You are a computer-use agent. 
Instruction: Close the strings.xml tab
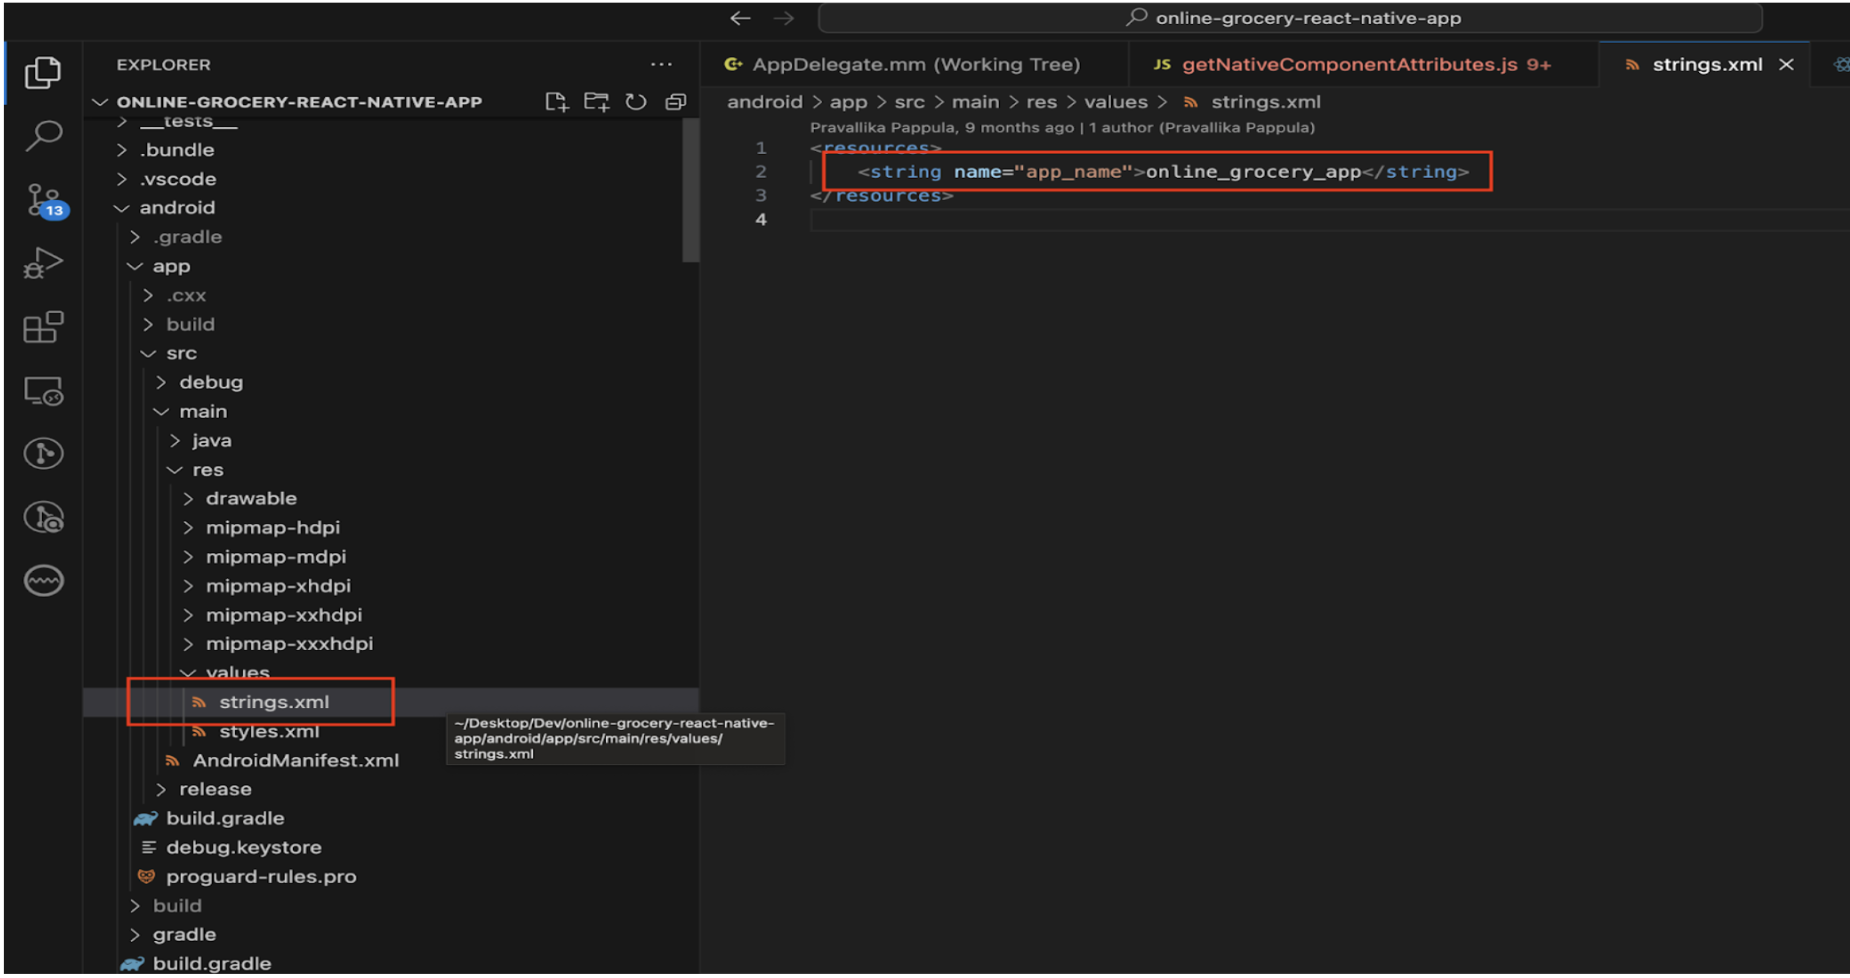[1787, 64]
